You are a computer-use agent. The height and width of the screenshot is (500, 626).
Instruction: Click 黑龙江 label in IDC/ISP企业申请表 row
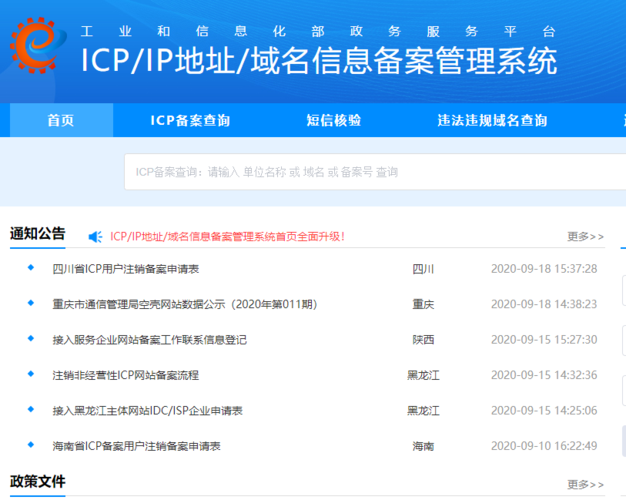click(x=423, y=411)
